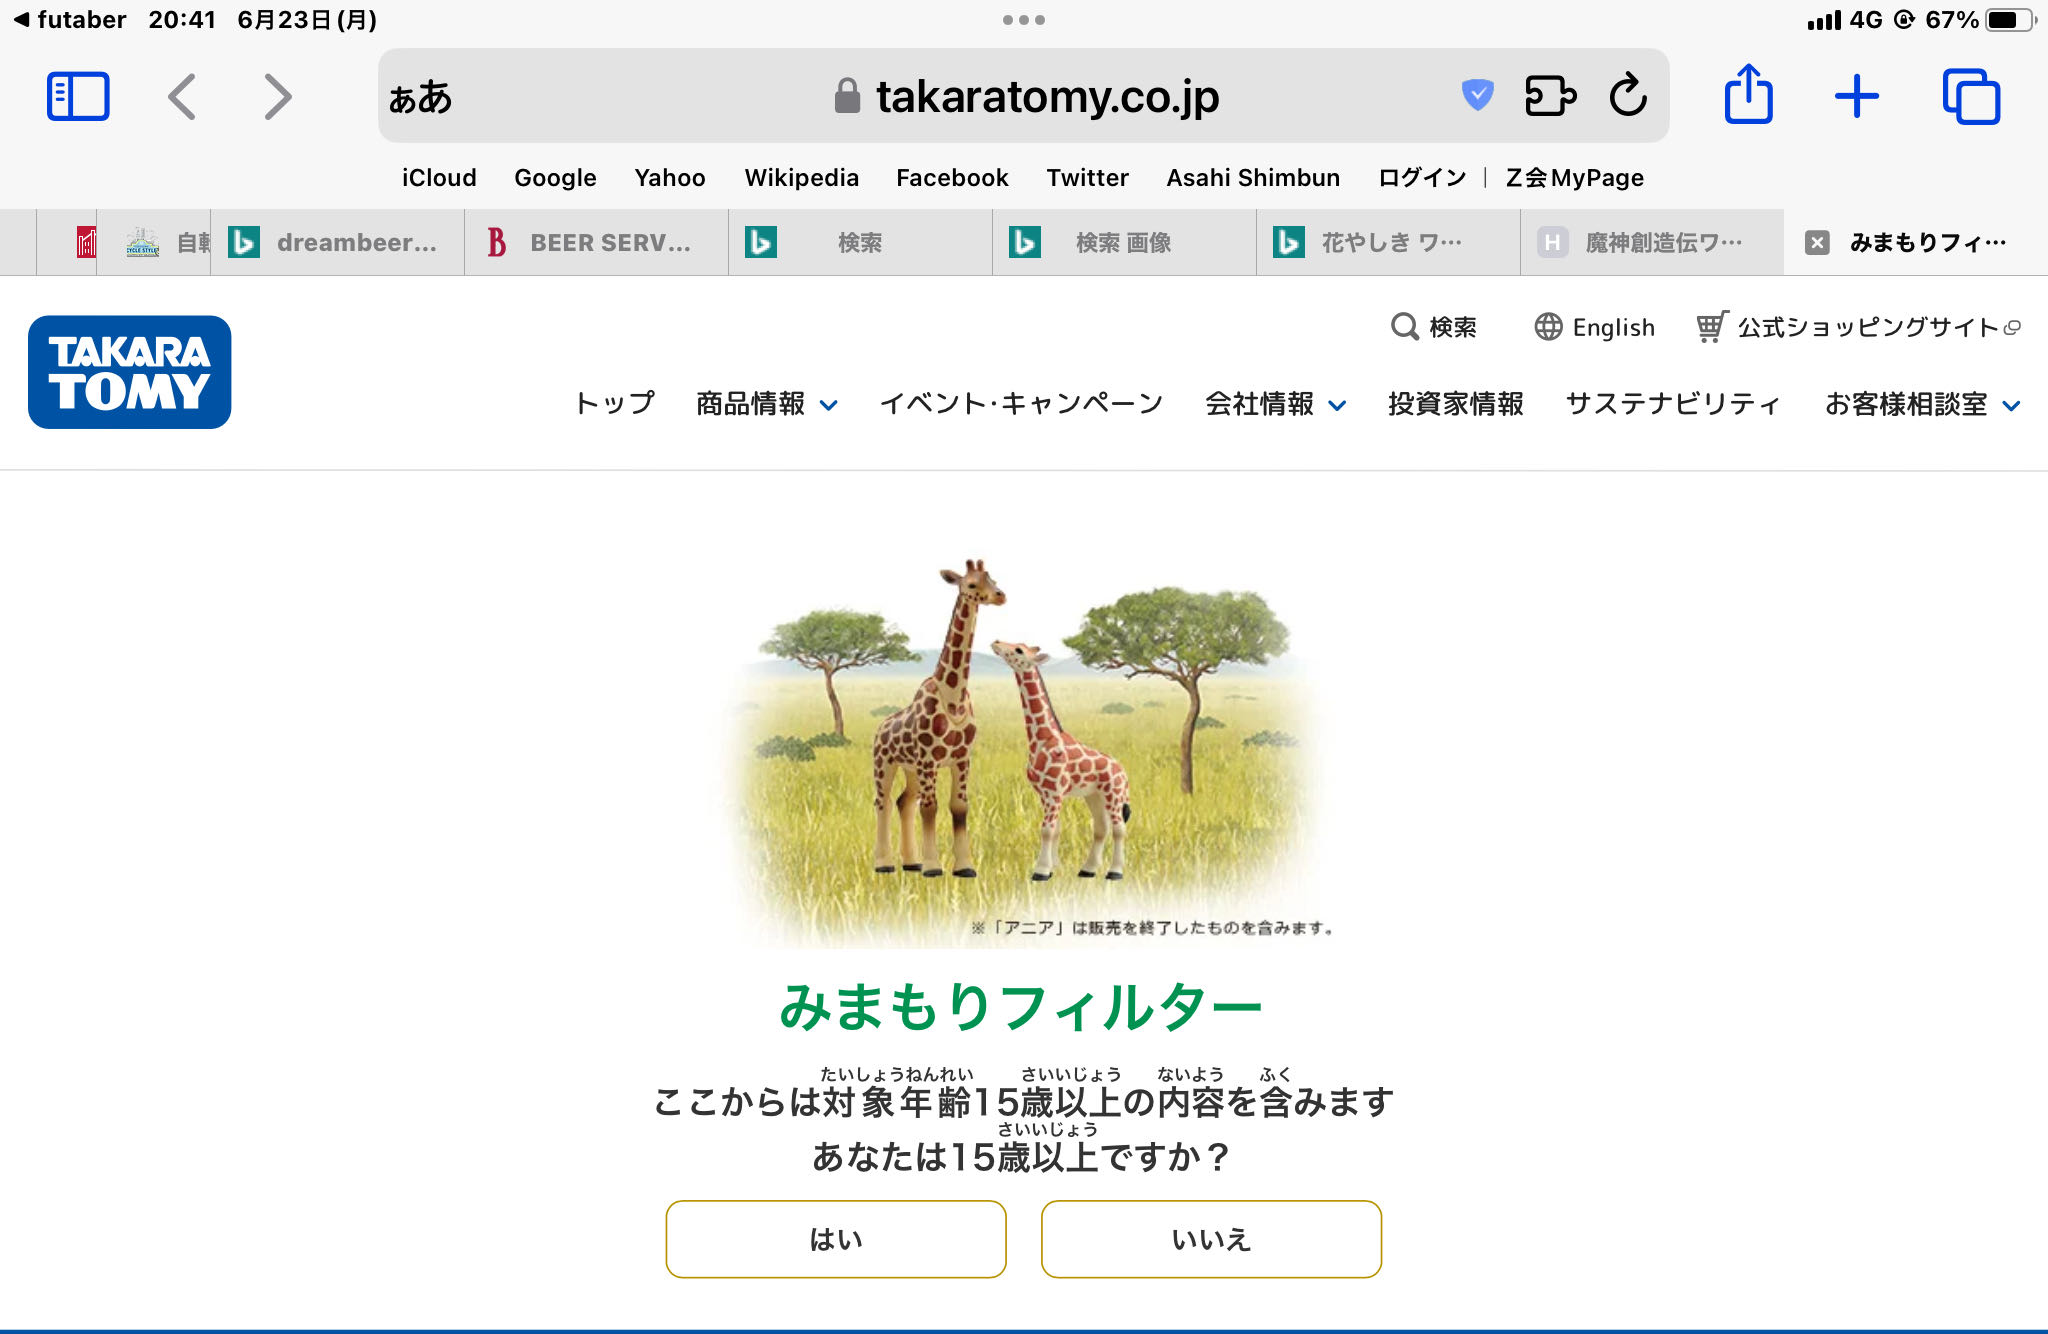Answer いいえ to the age filter
The height and width of the screenshot is (1334, 2048).
(1211, 1239)
